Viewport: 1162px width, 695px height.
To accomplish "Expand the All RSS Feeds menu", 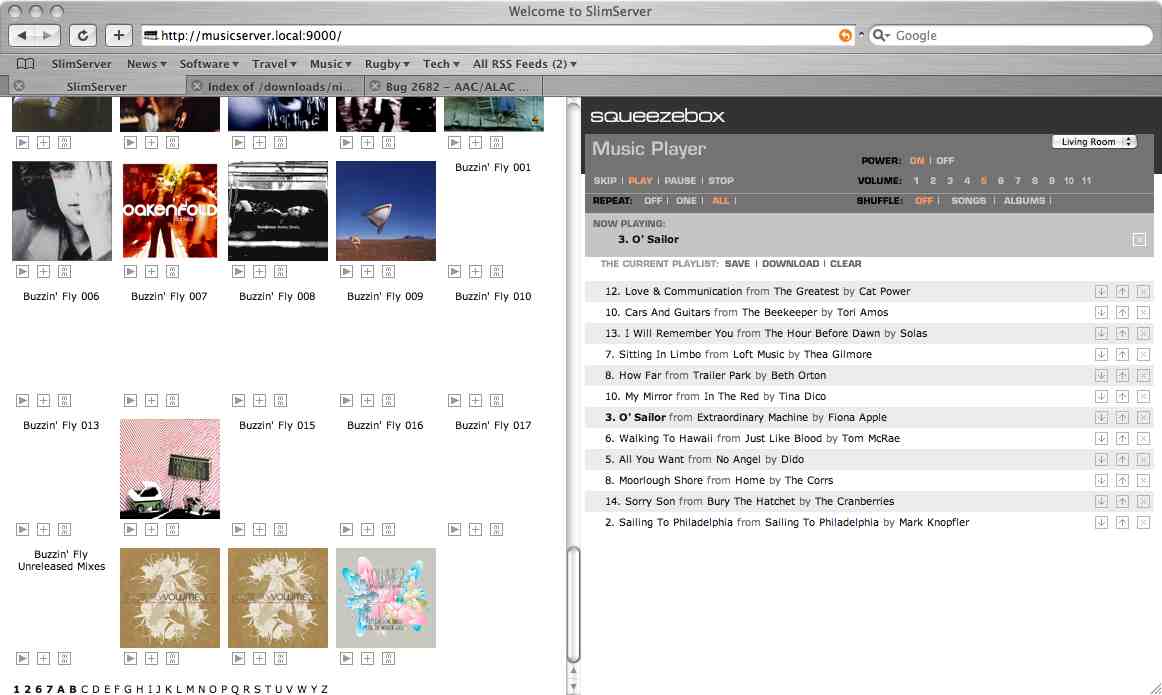I will pos(524,64).
